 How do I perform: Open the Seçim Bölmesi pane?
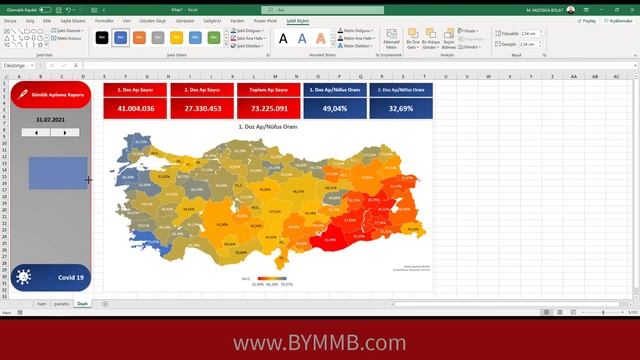tap(449, 39)
